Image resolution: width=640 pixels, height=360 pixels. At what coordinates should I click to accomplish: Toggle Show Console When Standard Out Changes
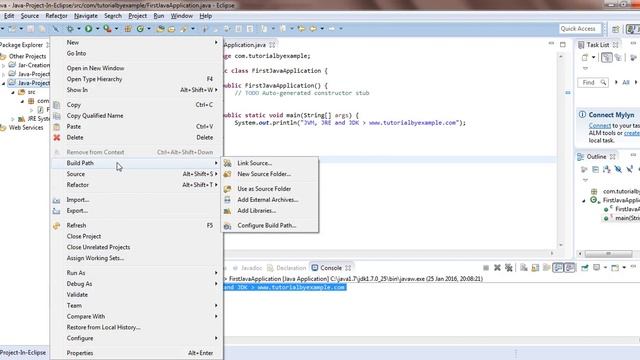[558, 268]
